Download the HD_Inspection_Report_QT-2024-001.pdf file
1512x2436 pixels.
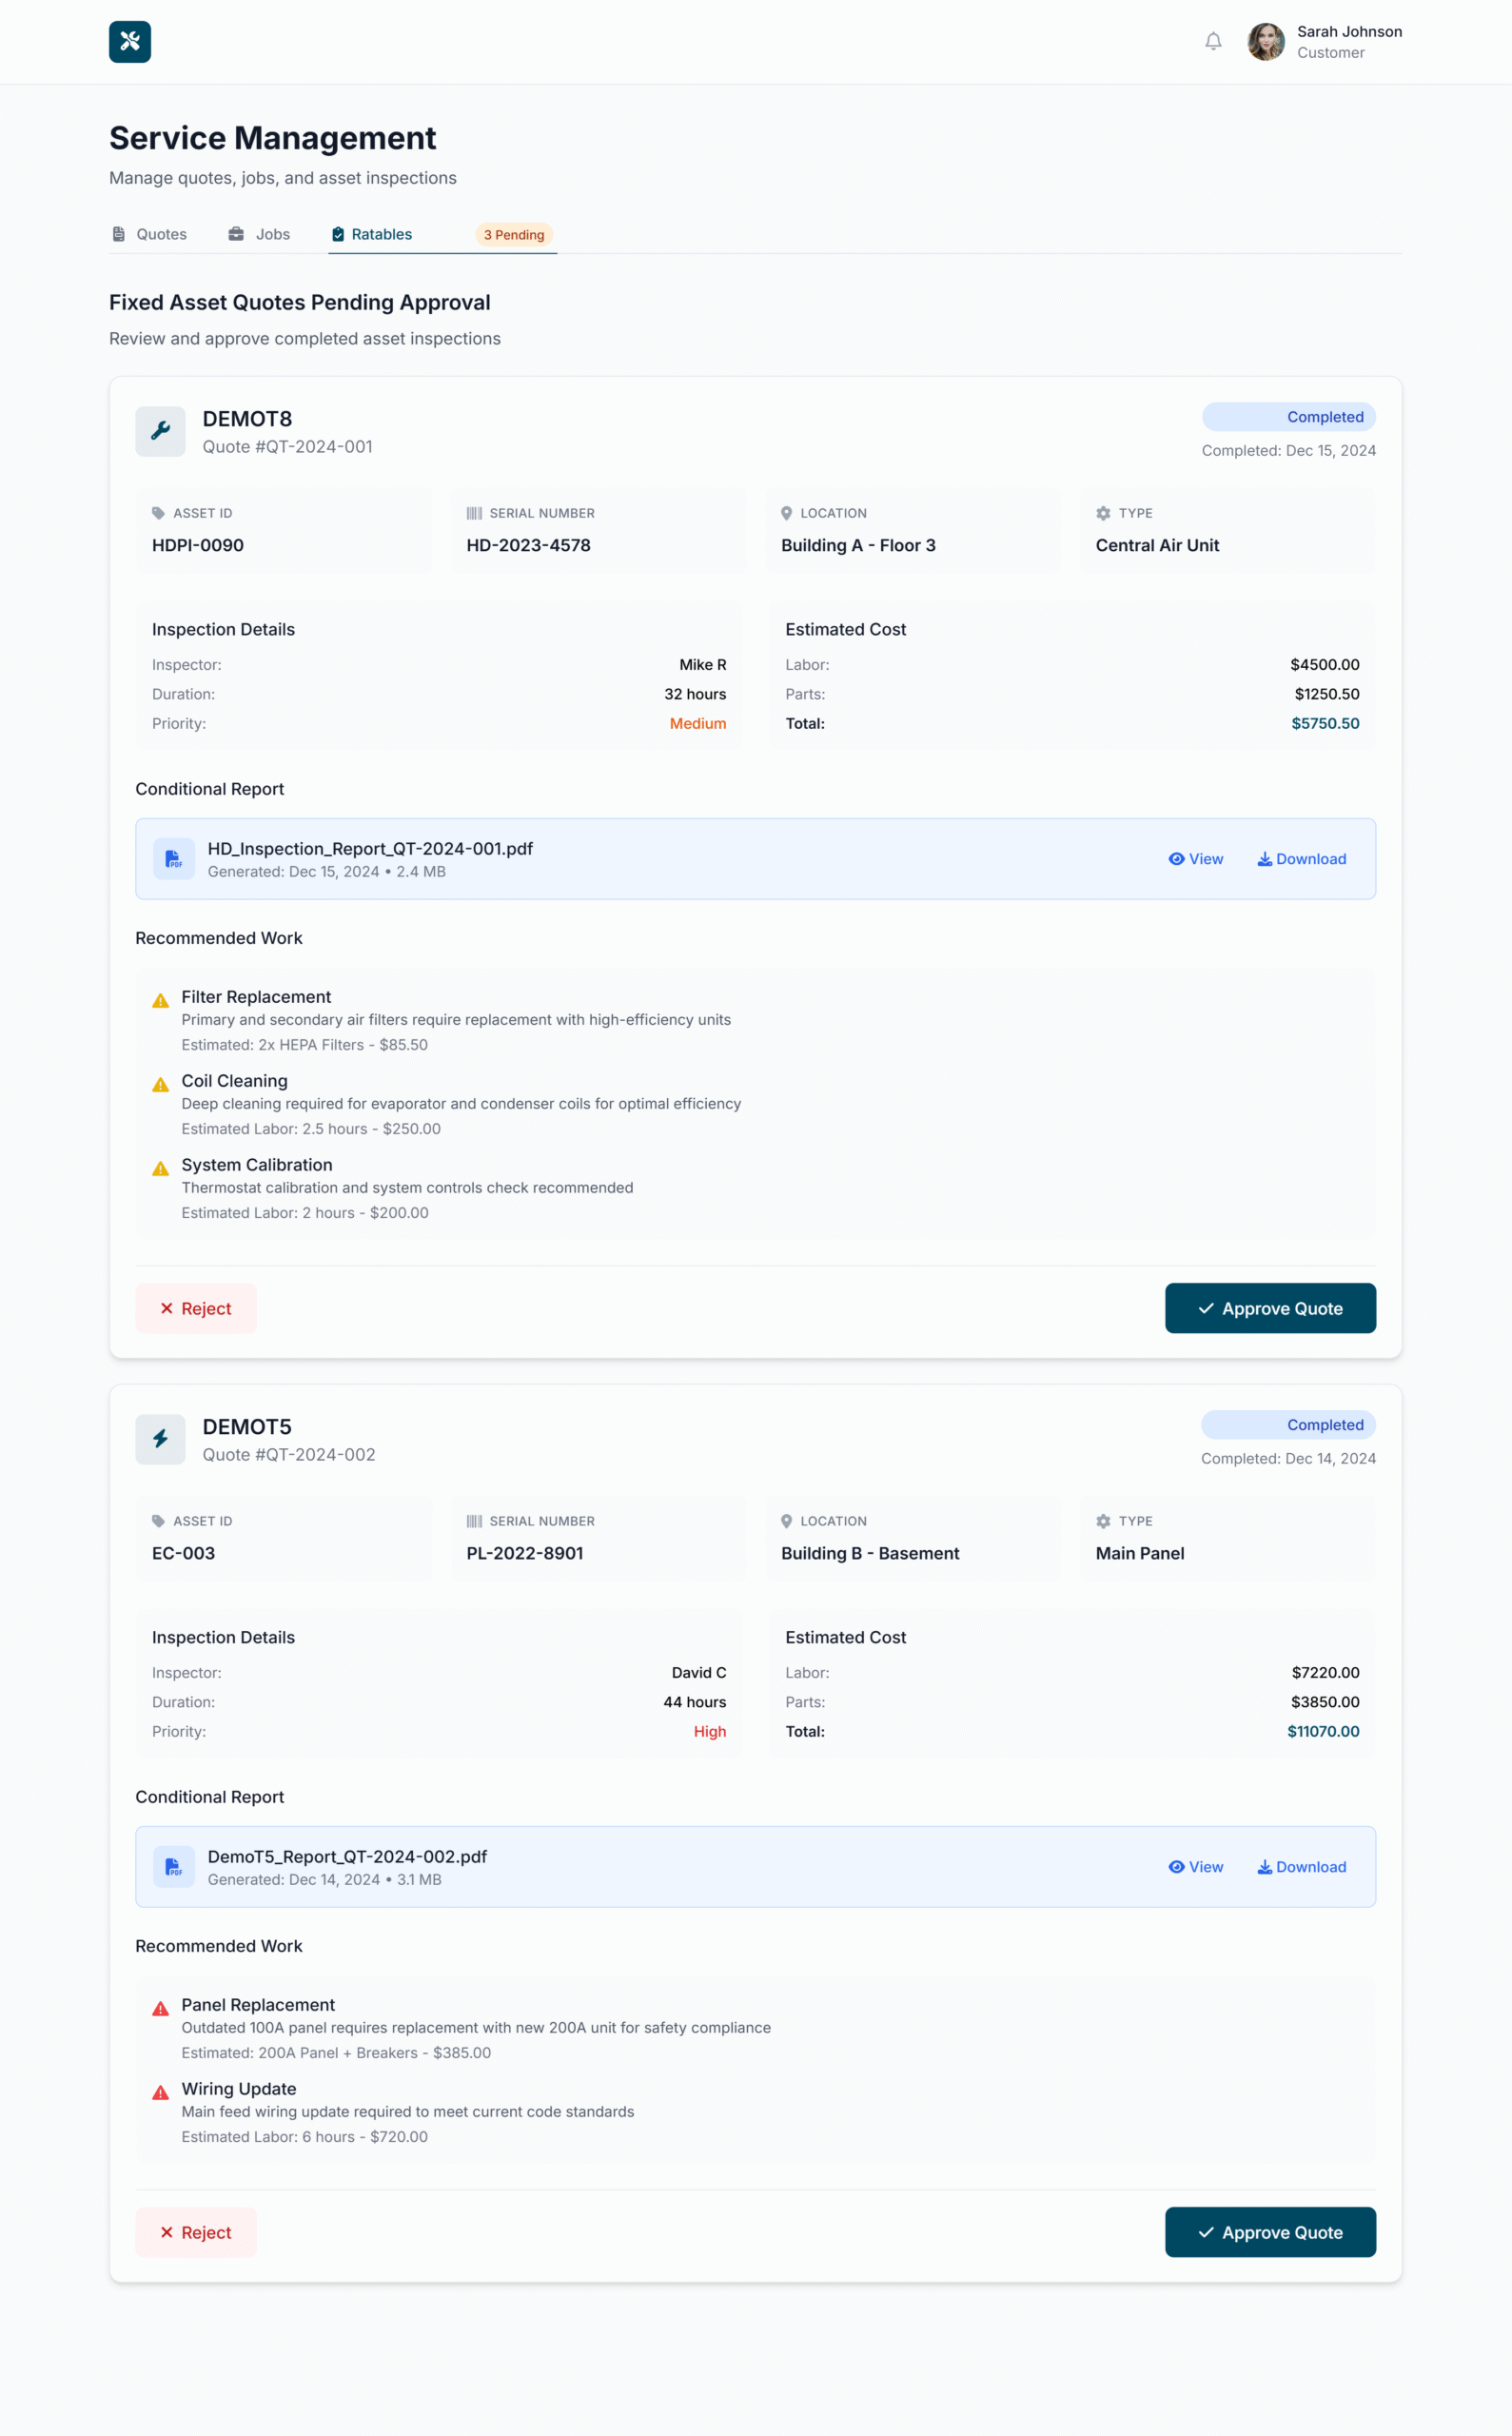click(x=1301, y=859)
